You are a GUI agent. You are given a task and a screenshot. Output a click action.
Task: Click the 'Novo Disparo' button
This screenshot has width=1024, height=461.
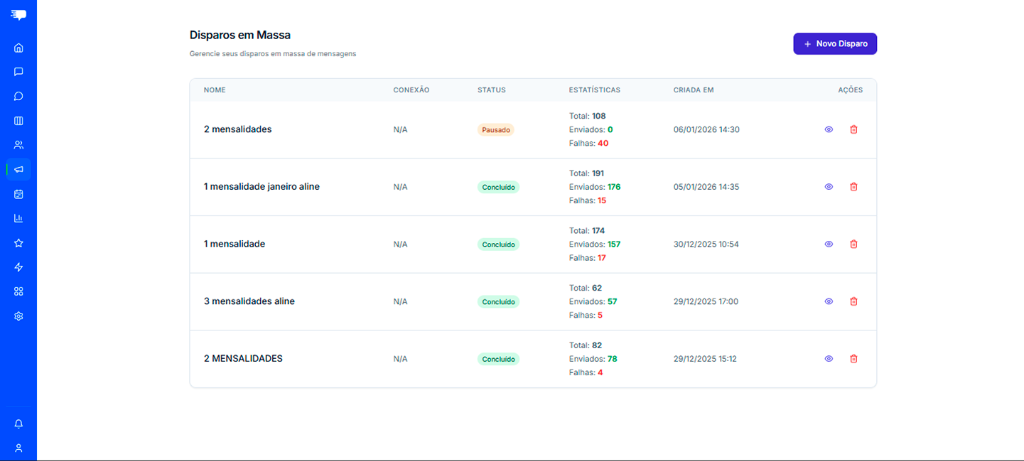tap(834, 44)
